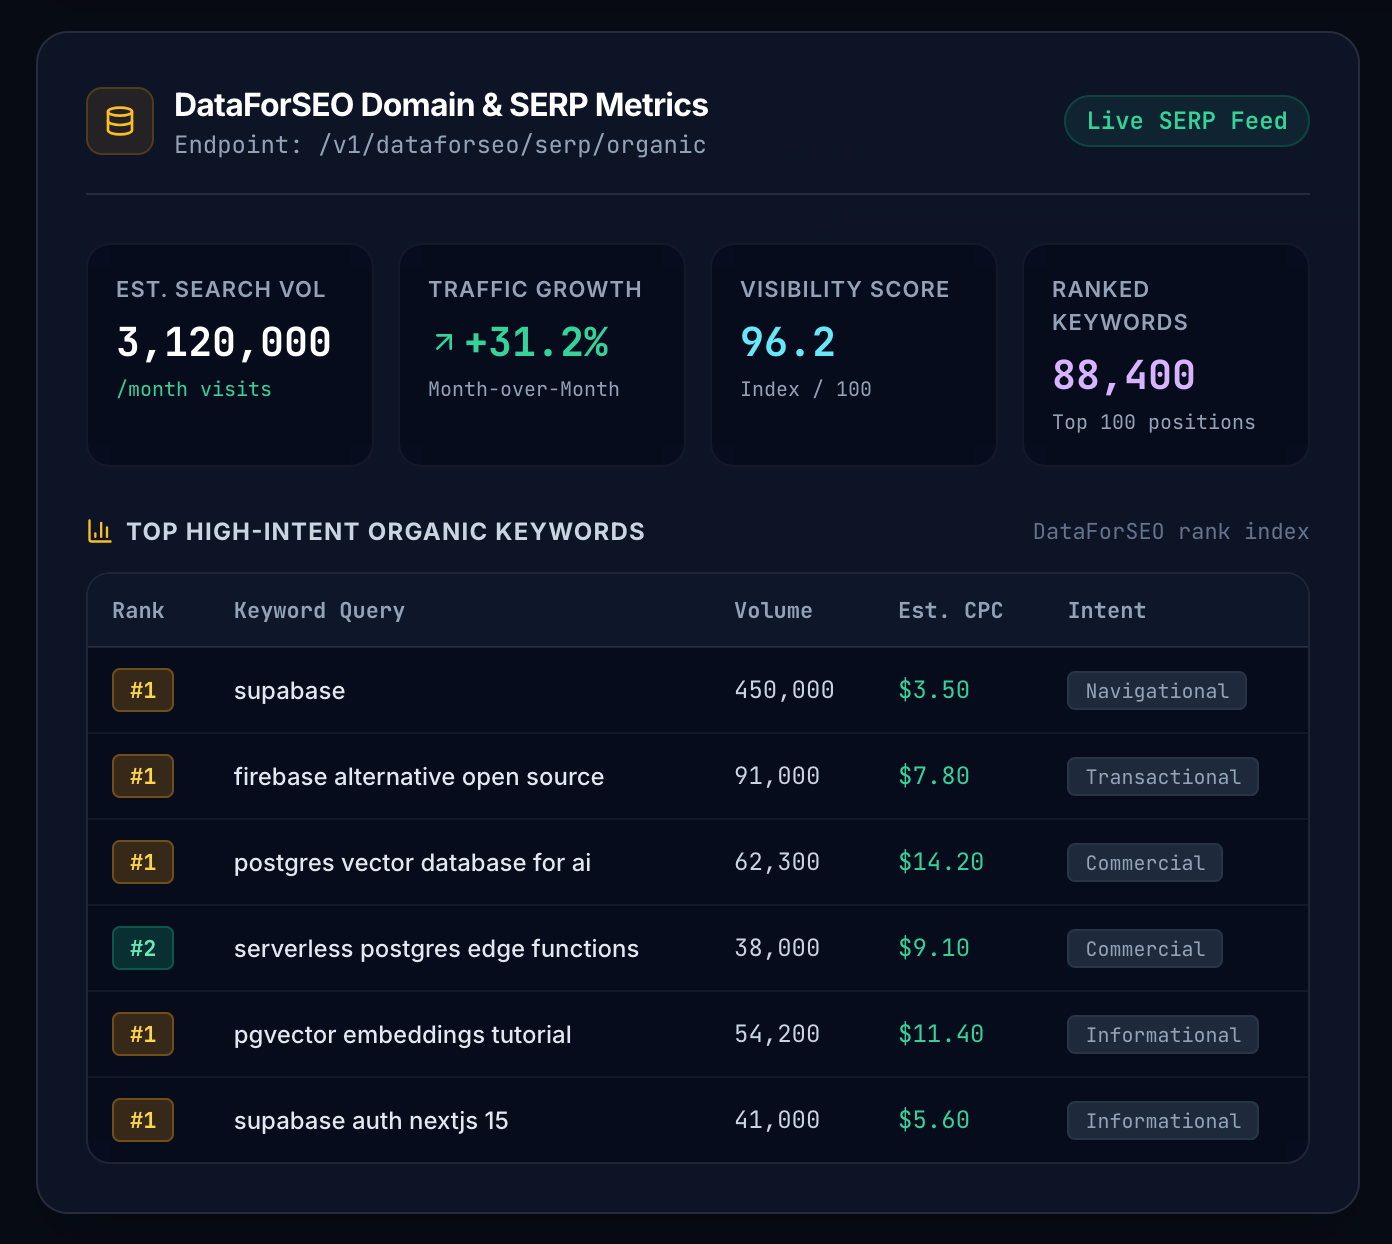The height and width of the screenshot is (1244, 1392).
Task: Click the Transactional intent tag
Action: coord(1163,777)
